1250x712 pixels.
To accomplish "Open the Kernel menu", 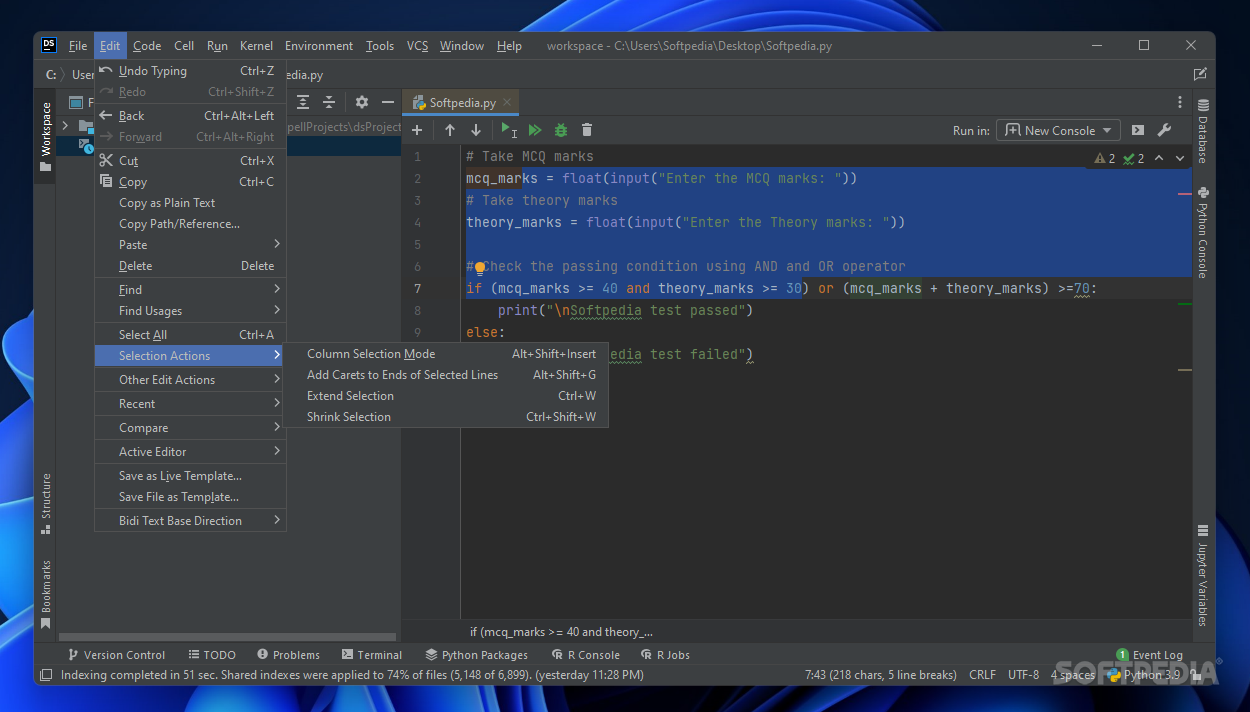I will tap(256, 46).
